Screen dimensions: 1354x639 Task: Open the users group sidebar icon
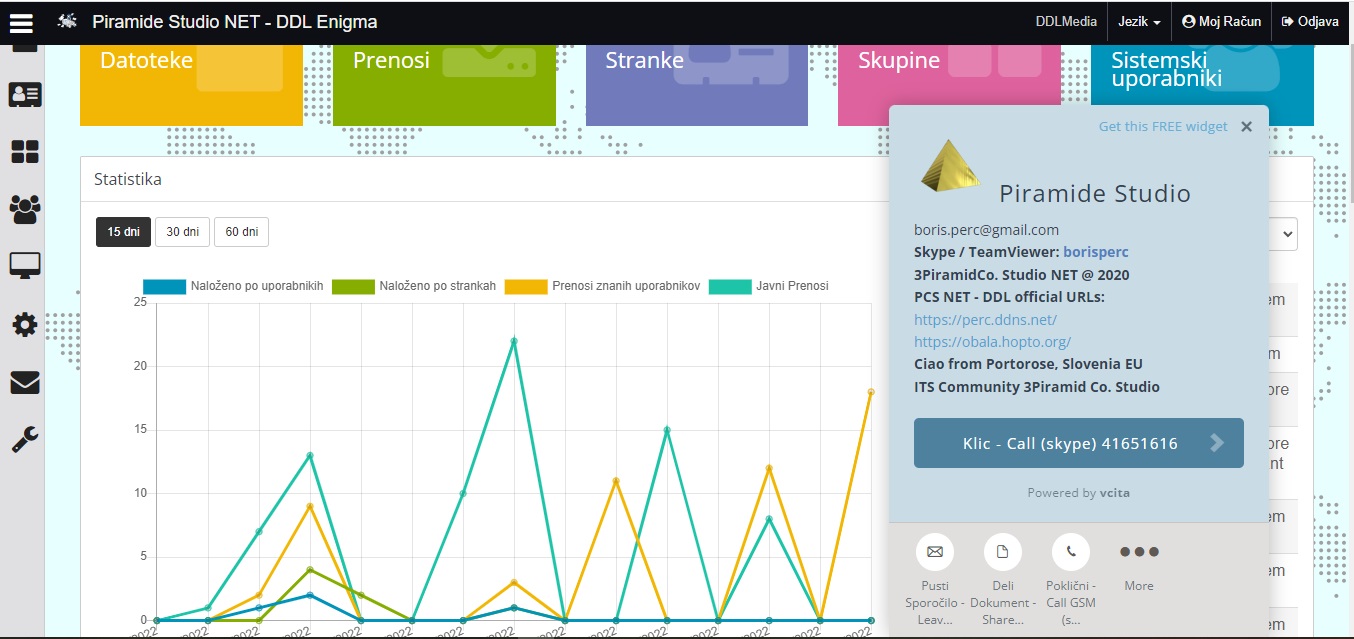[x=24, y=209]
